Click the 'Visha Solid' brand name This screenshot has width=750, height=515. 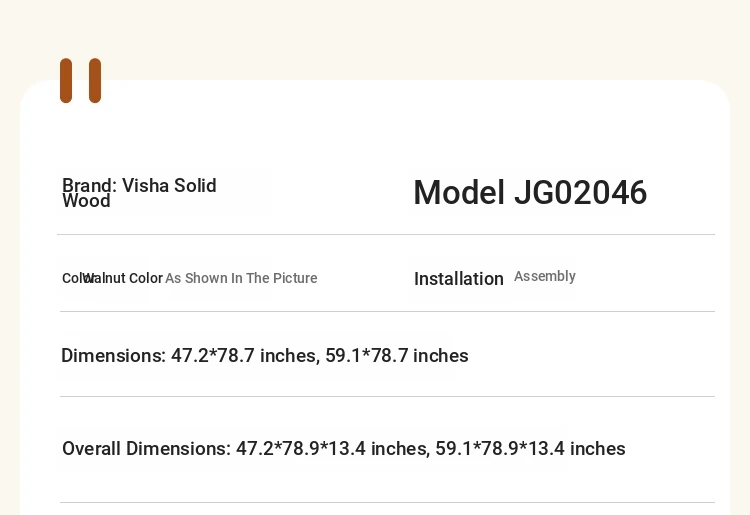coord(169,186)
